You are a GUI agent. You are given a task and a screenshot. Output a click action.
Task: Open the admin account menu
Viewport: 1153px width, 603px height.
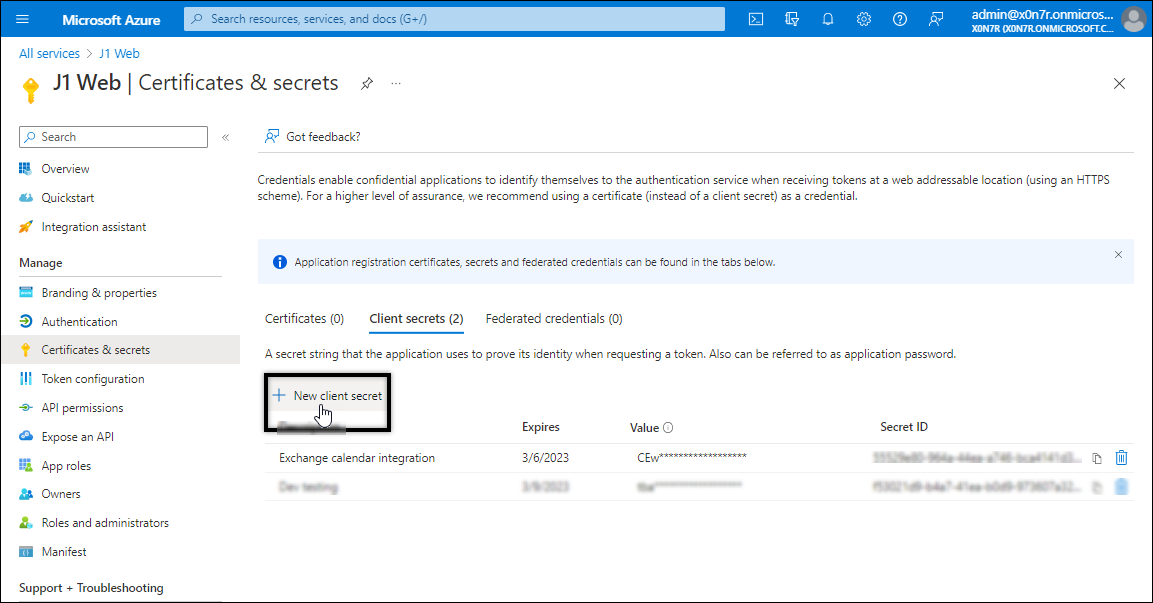click(x=1055, y=19)
